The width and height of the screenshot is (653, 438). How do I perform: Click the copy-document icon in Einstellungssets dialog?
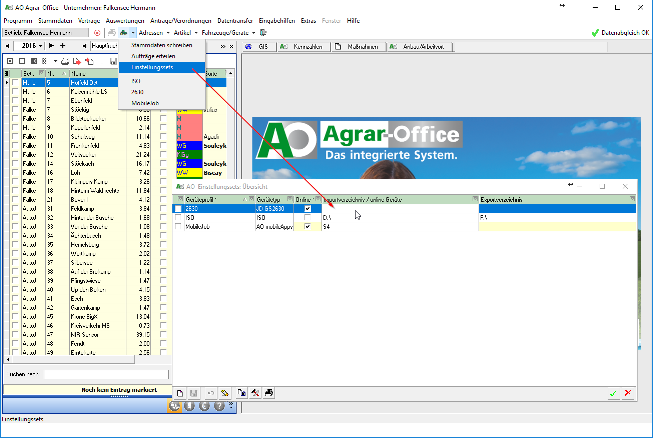coord(242,393)
